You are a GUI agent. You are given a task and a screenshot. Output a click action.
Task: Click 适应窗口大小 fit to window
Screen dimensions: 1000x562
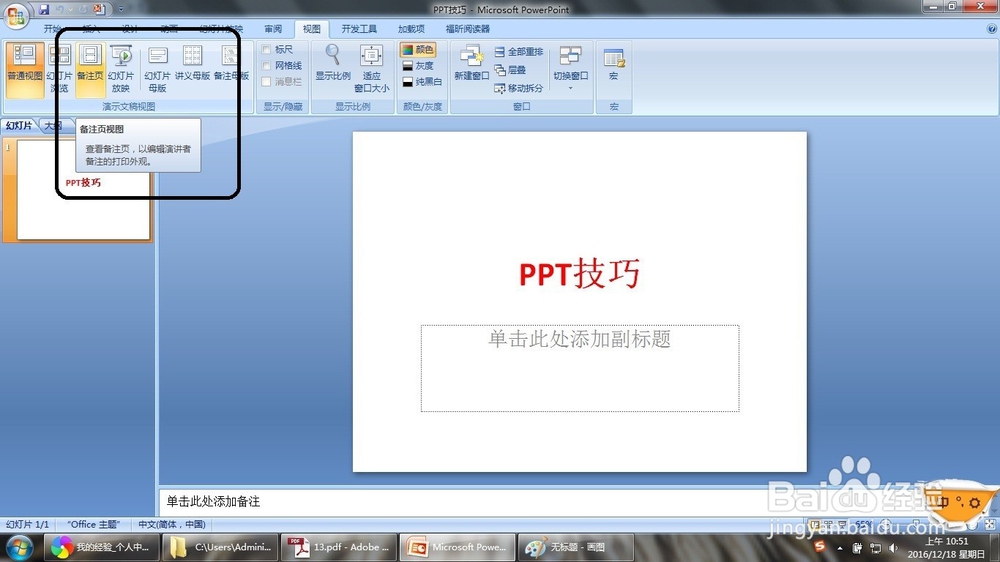tap(371, 69)
